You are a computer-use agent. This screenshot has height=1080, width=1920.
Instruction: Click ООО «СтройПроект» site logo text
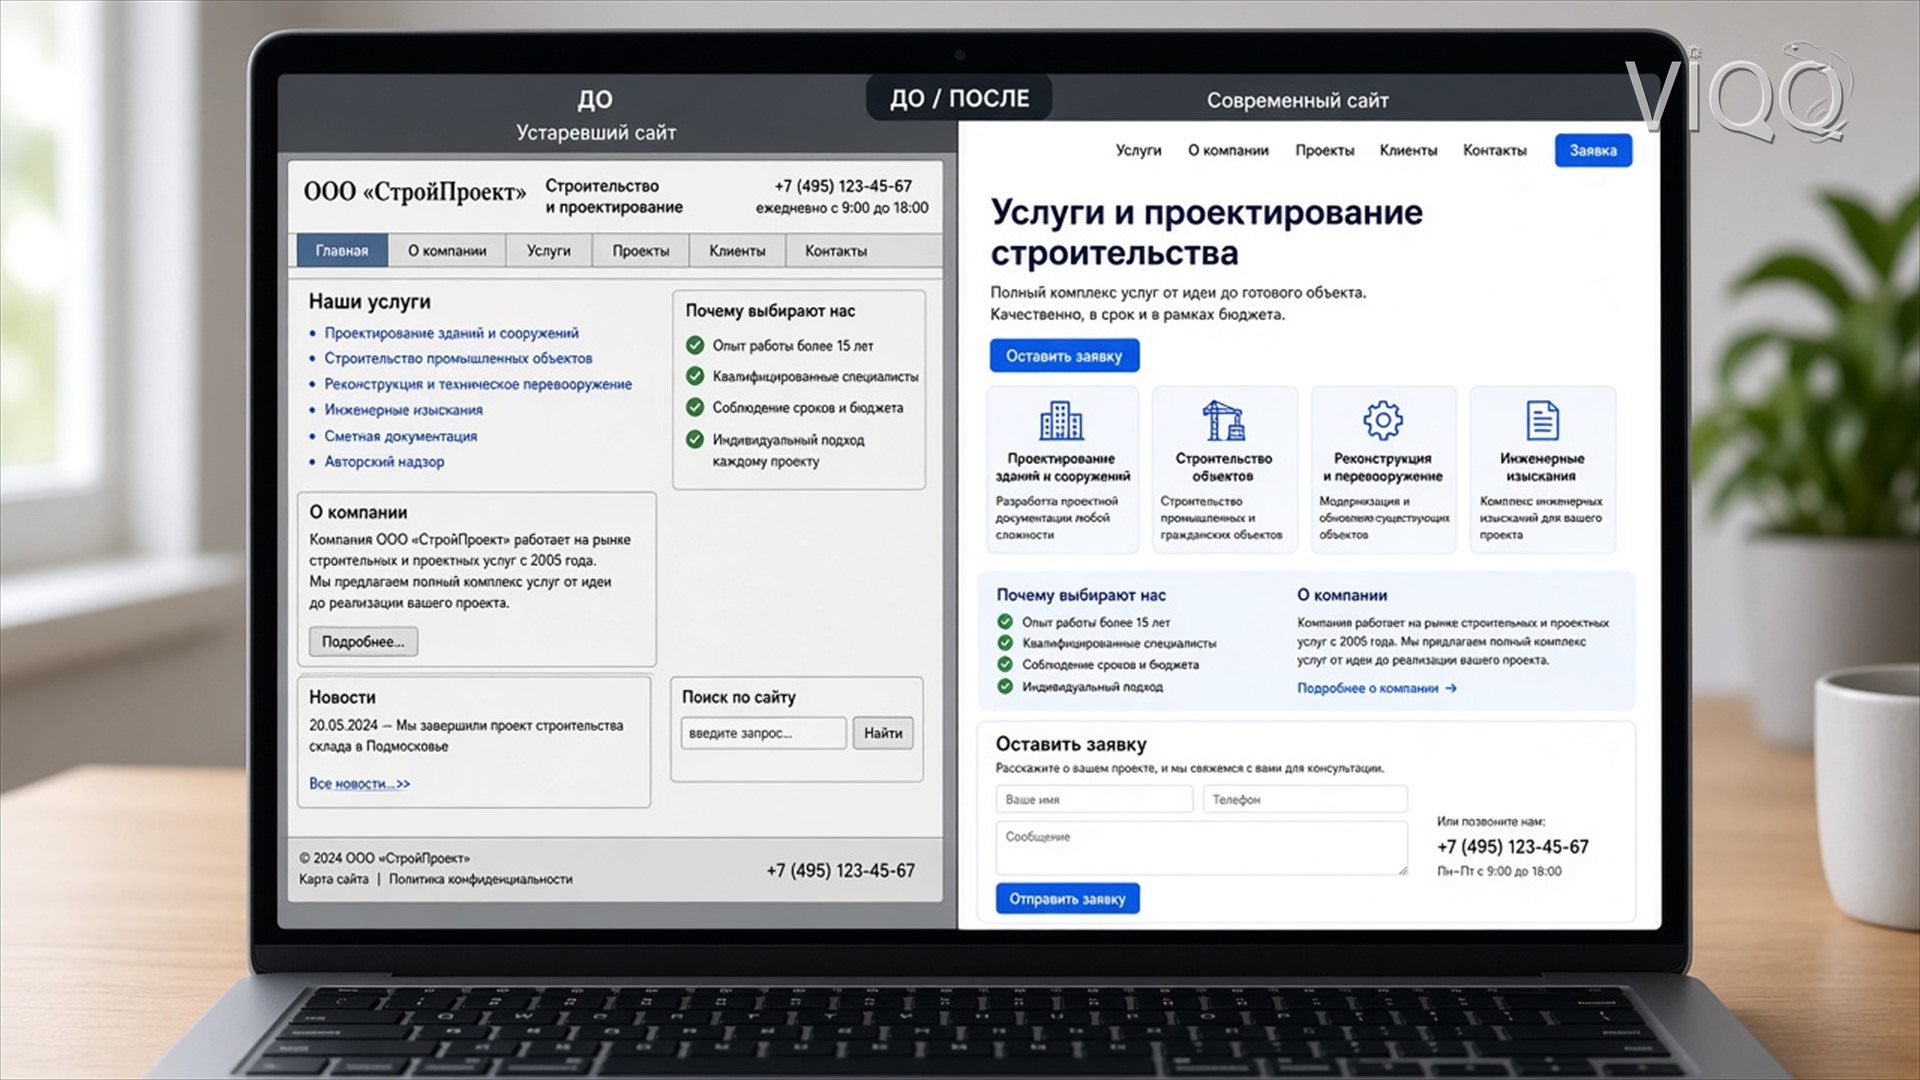point(415,191)
